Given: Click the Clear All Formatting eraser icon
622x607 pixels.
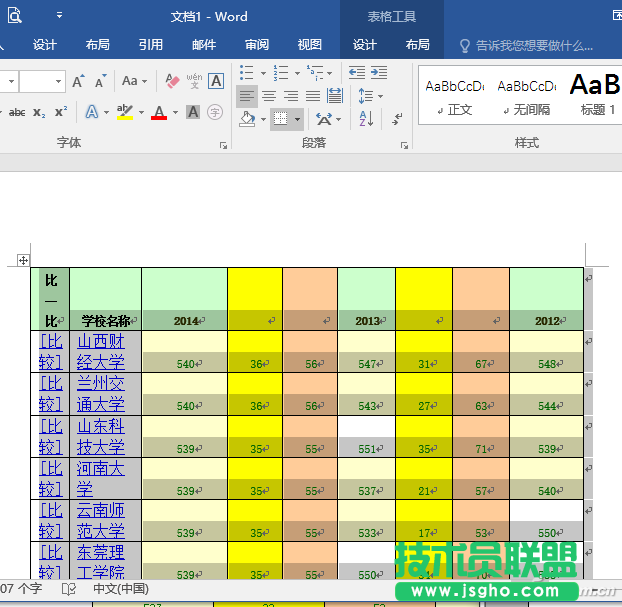Looking at the screenshot, I should pyautogui.click(x=171, y=81).
